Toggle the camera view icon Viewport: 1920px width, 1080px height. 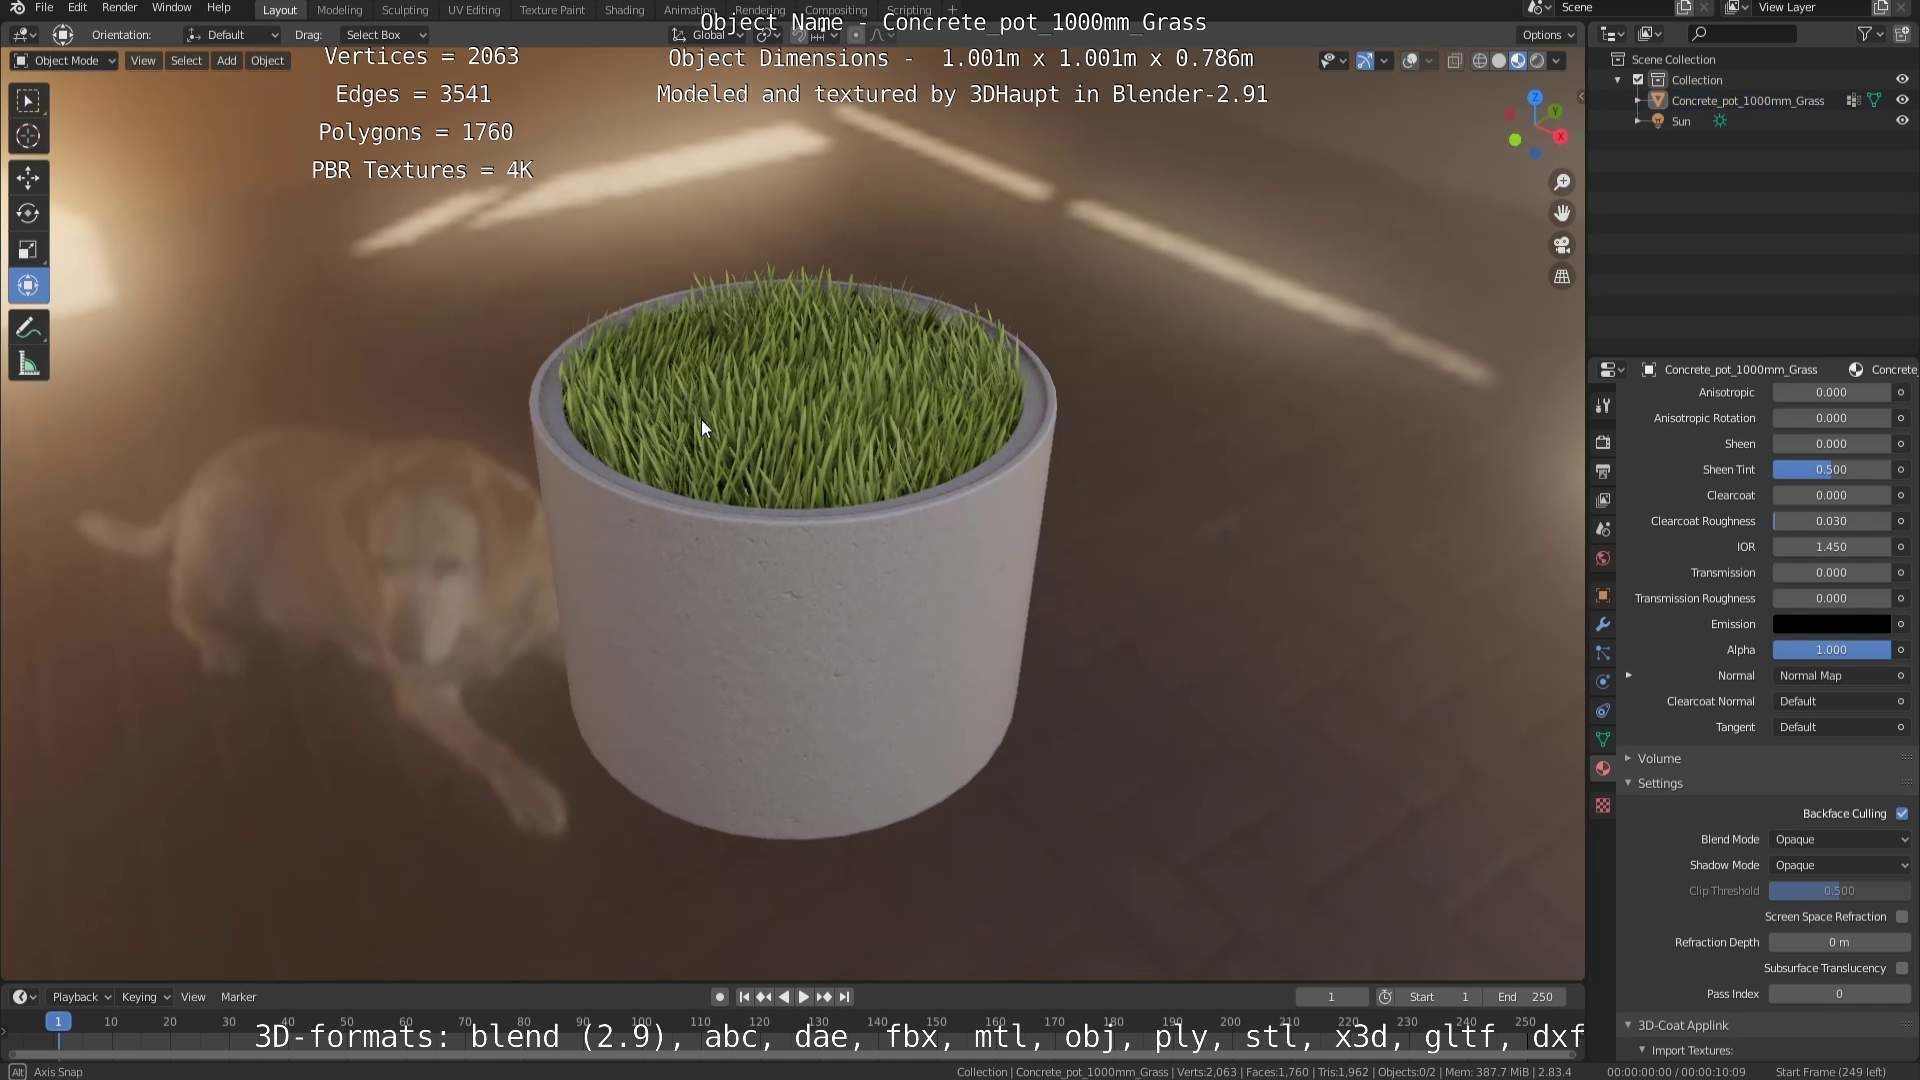[1561, 245]
